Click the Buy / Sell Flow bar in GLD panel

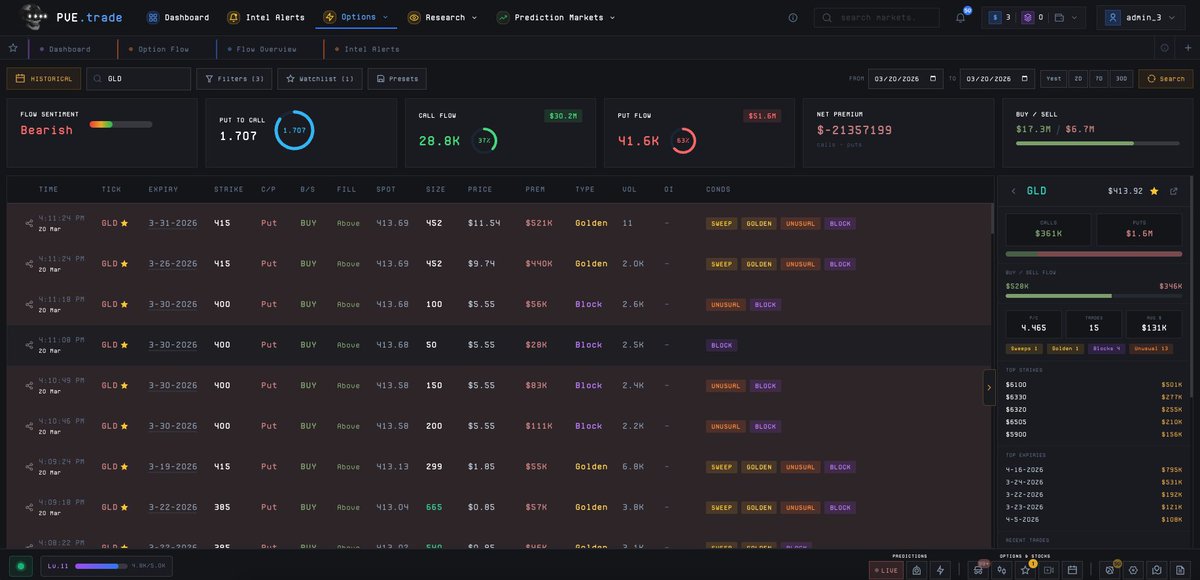pos(1094,296)
